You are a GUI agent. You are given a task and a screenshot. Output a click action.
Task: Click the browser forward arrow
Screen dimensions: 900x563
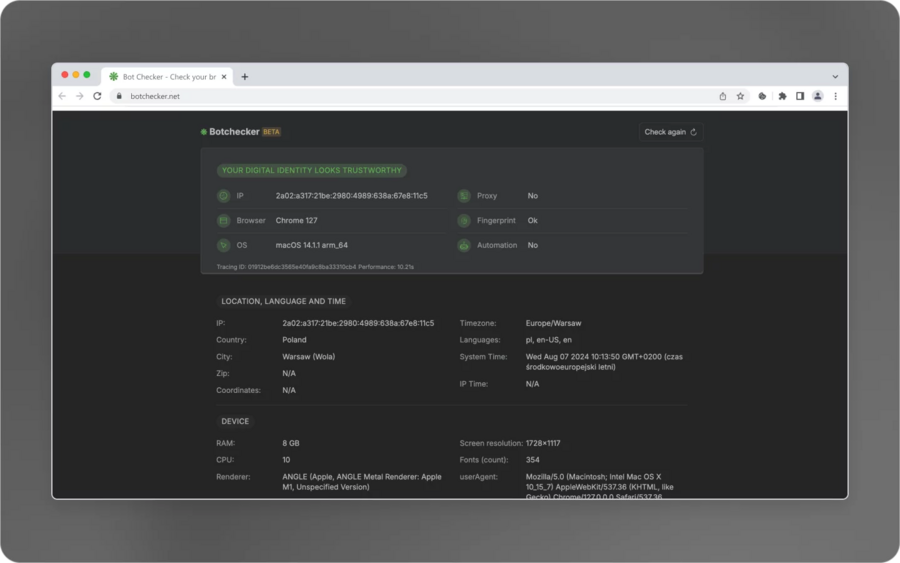click(x=80, y=96)
